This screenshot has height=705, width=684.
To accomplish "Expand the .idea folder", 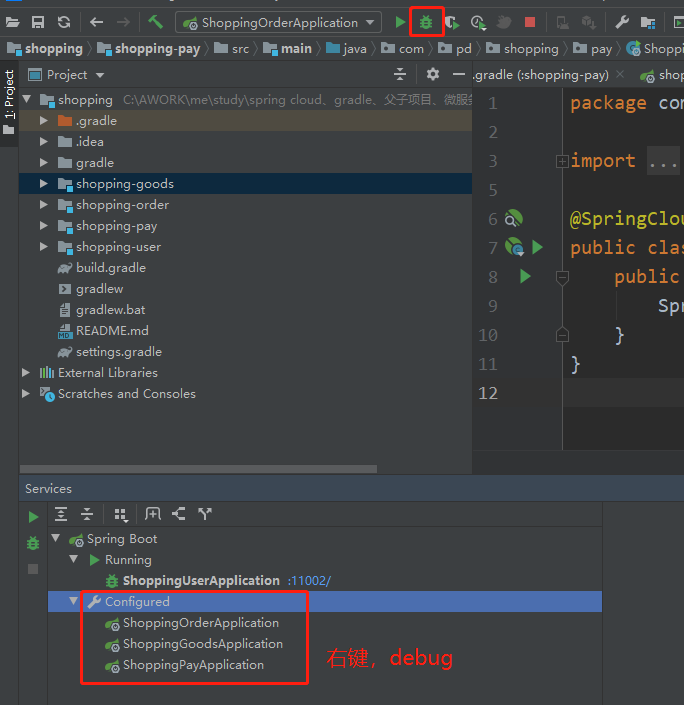I will [x=44, y=142].
